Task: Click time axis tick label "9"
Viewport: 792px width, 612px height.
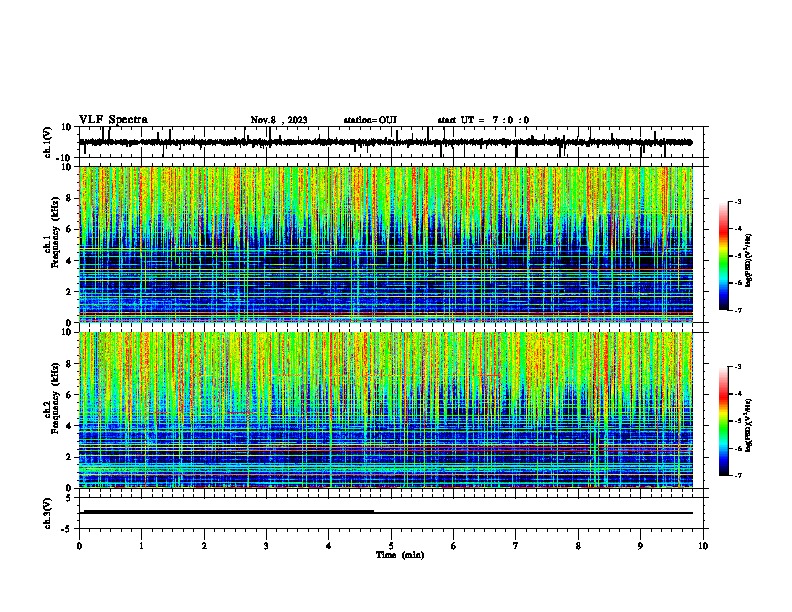Action: 640,546
